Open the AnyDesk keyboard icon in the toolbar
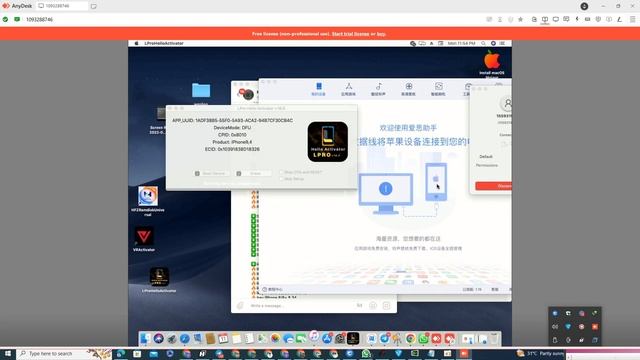Viewport: 640px width, 360px height. [x=587, y=19]
